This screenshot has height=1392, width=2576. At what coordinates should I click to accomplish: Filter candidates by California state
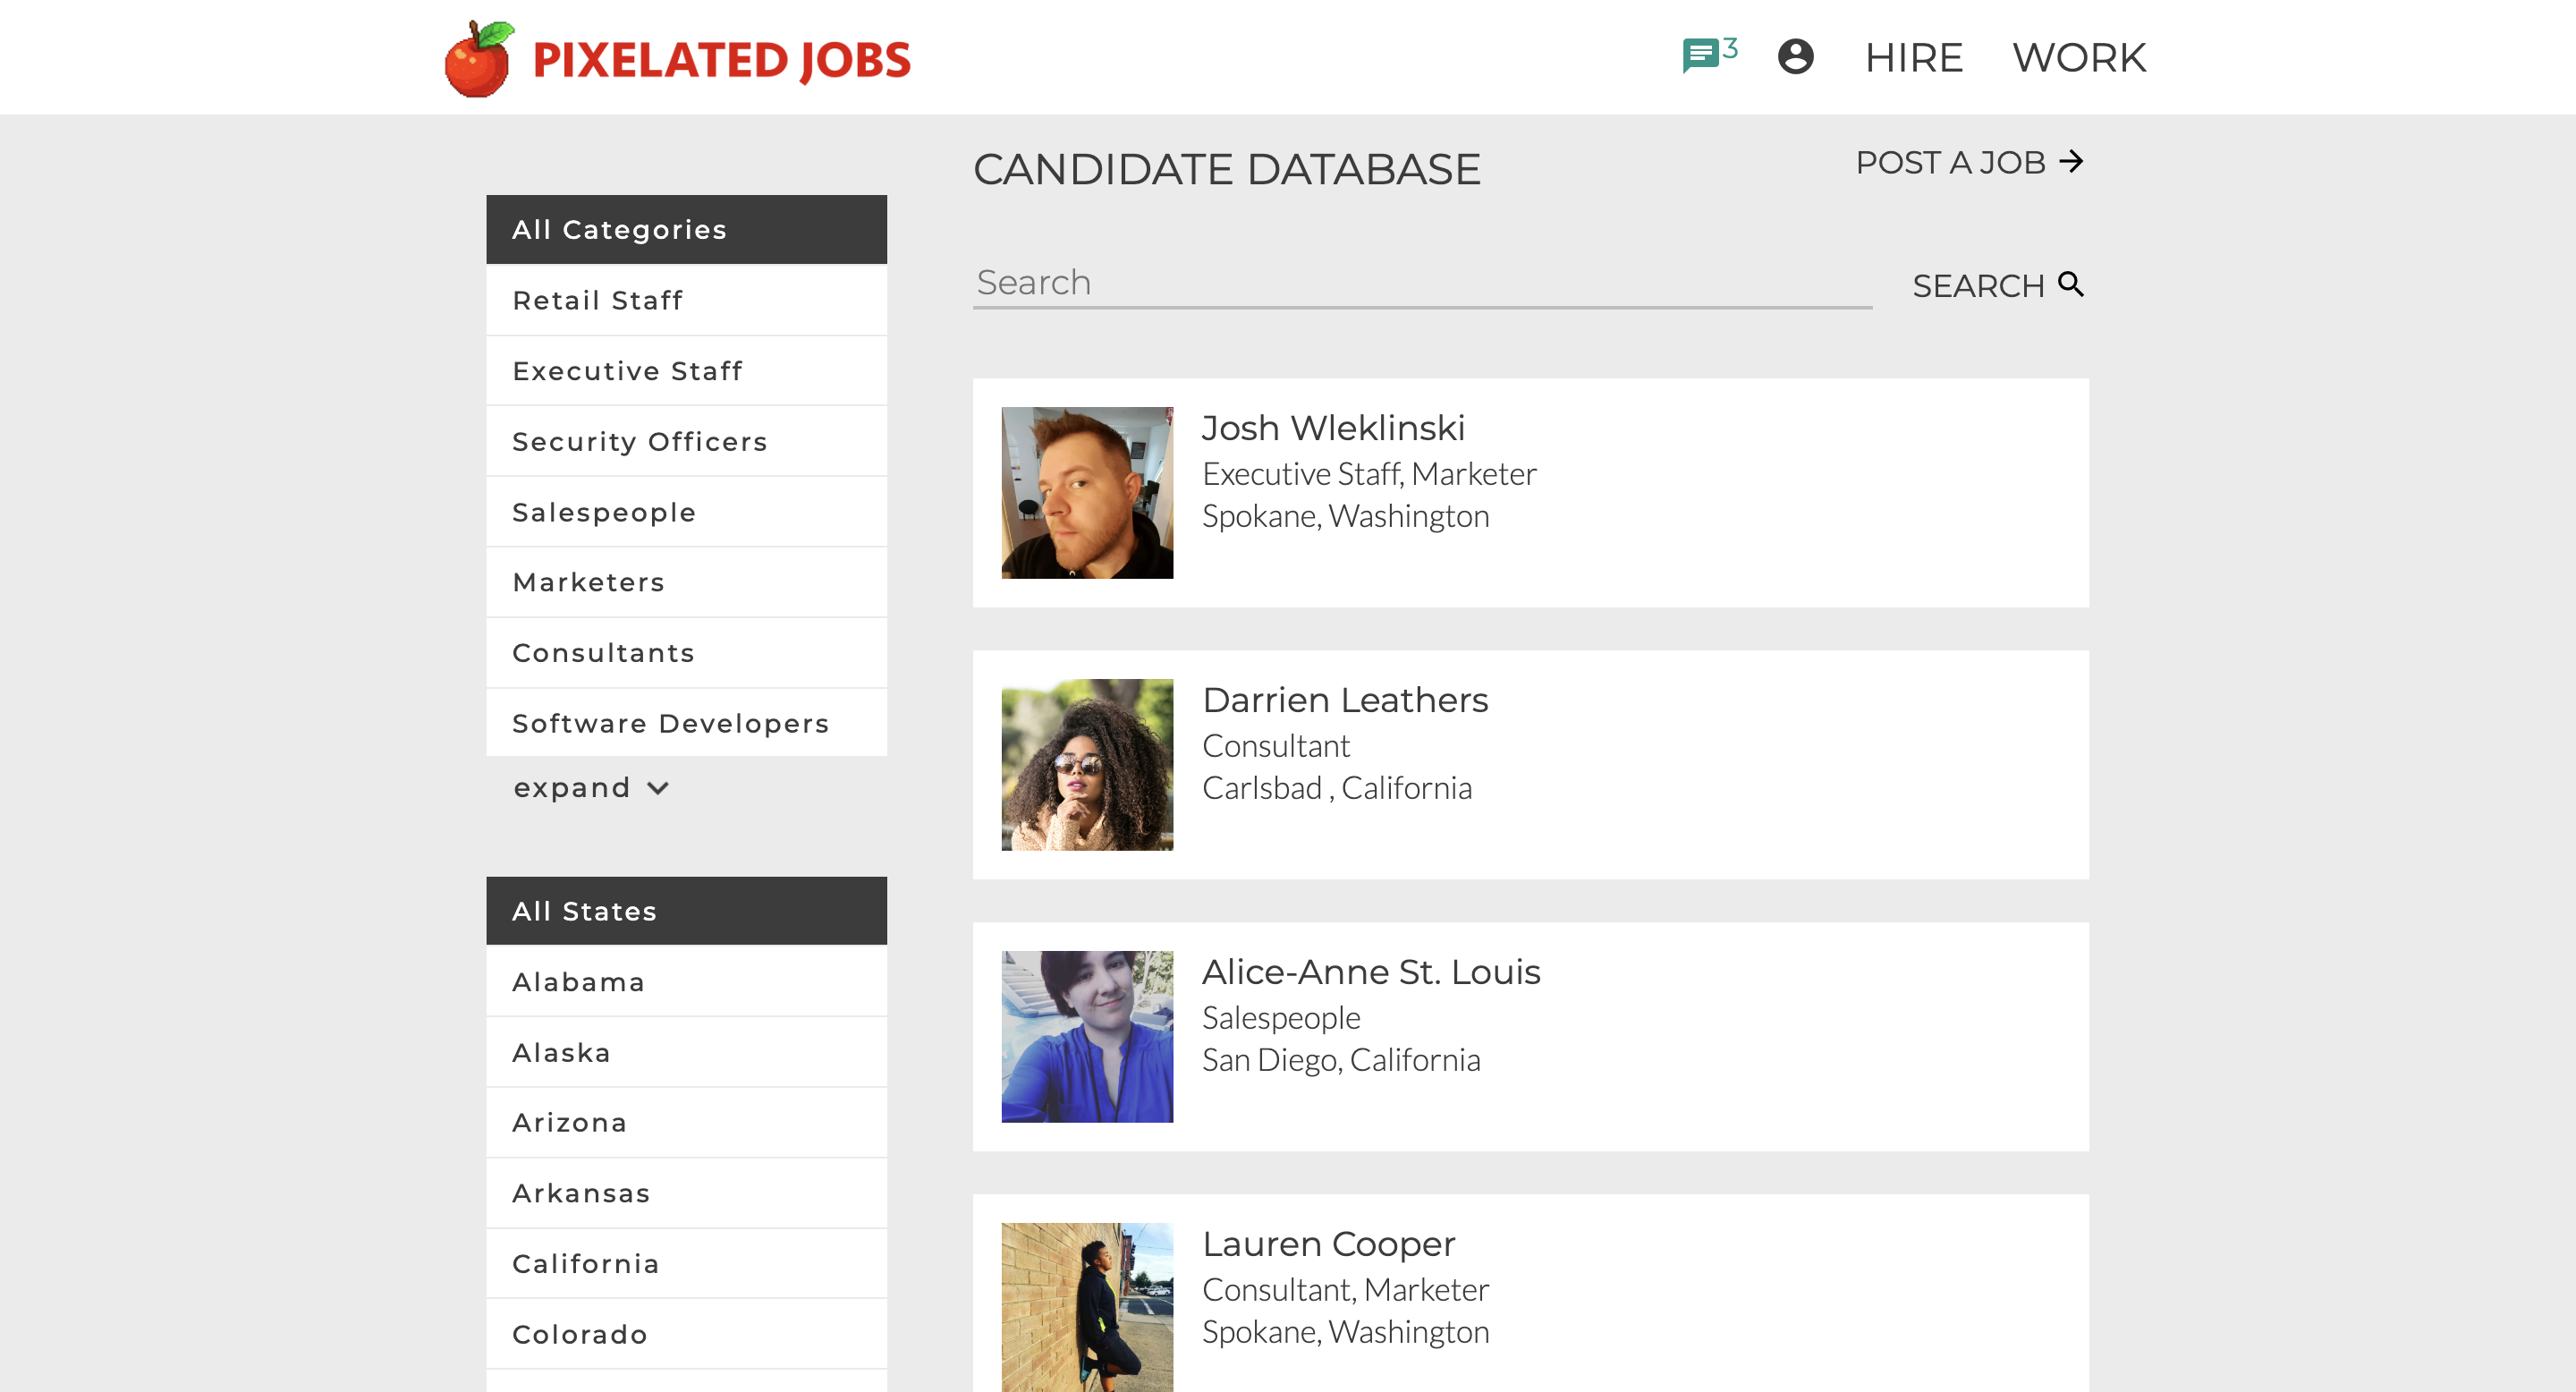[585, 1264]
